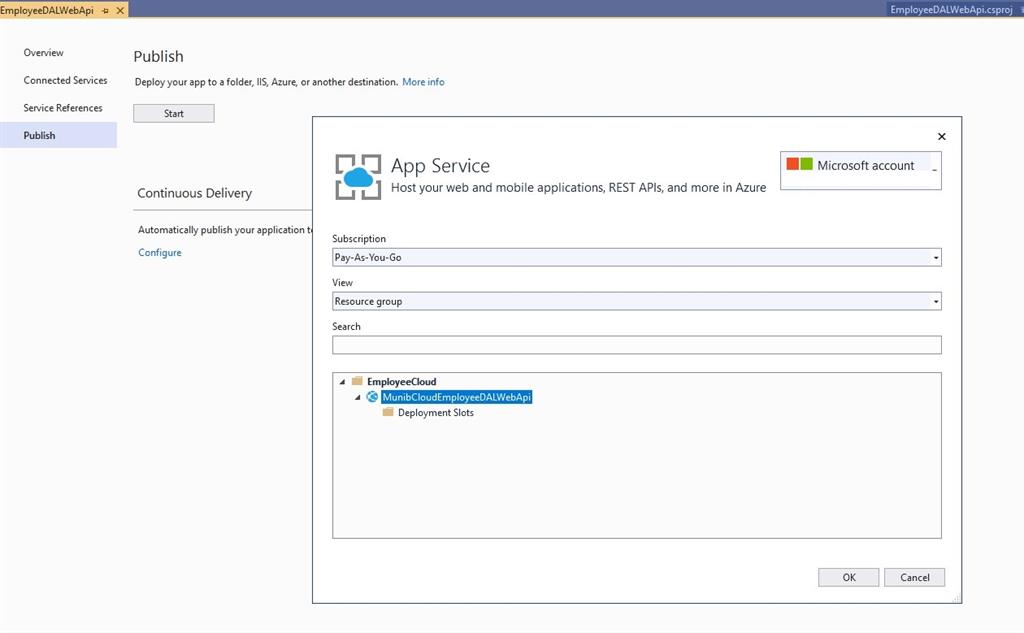Image resolution: width=1024 pixels, height=633 pixels.
Task: Click the folder icon next to EmployeeCloud
Action: (355, 381)
